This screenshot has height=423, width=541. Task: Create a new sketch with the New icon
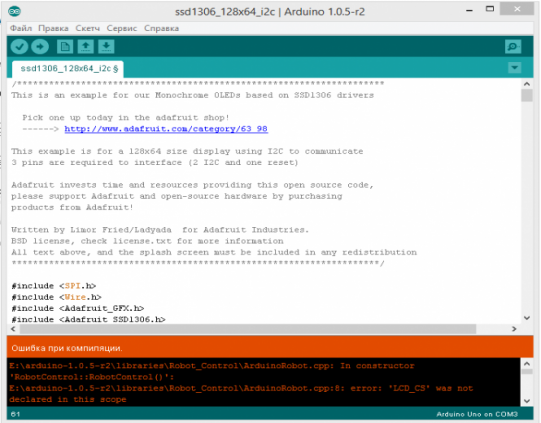pyautogui.click(x=65, y=47)
